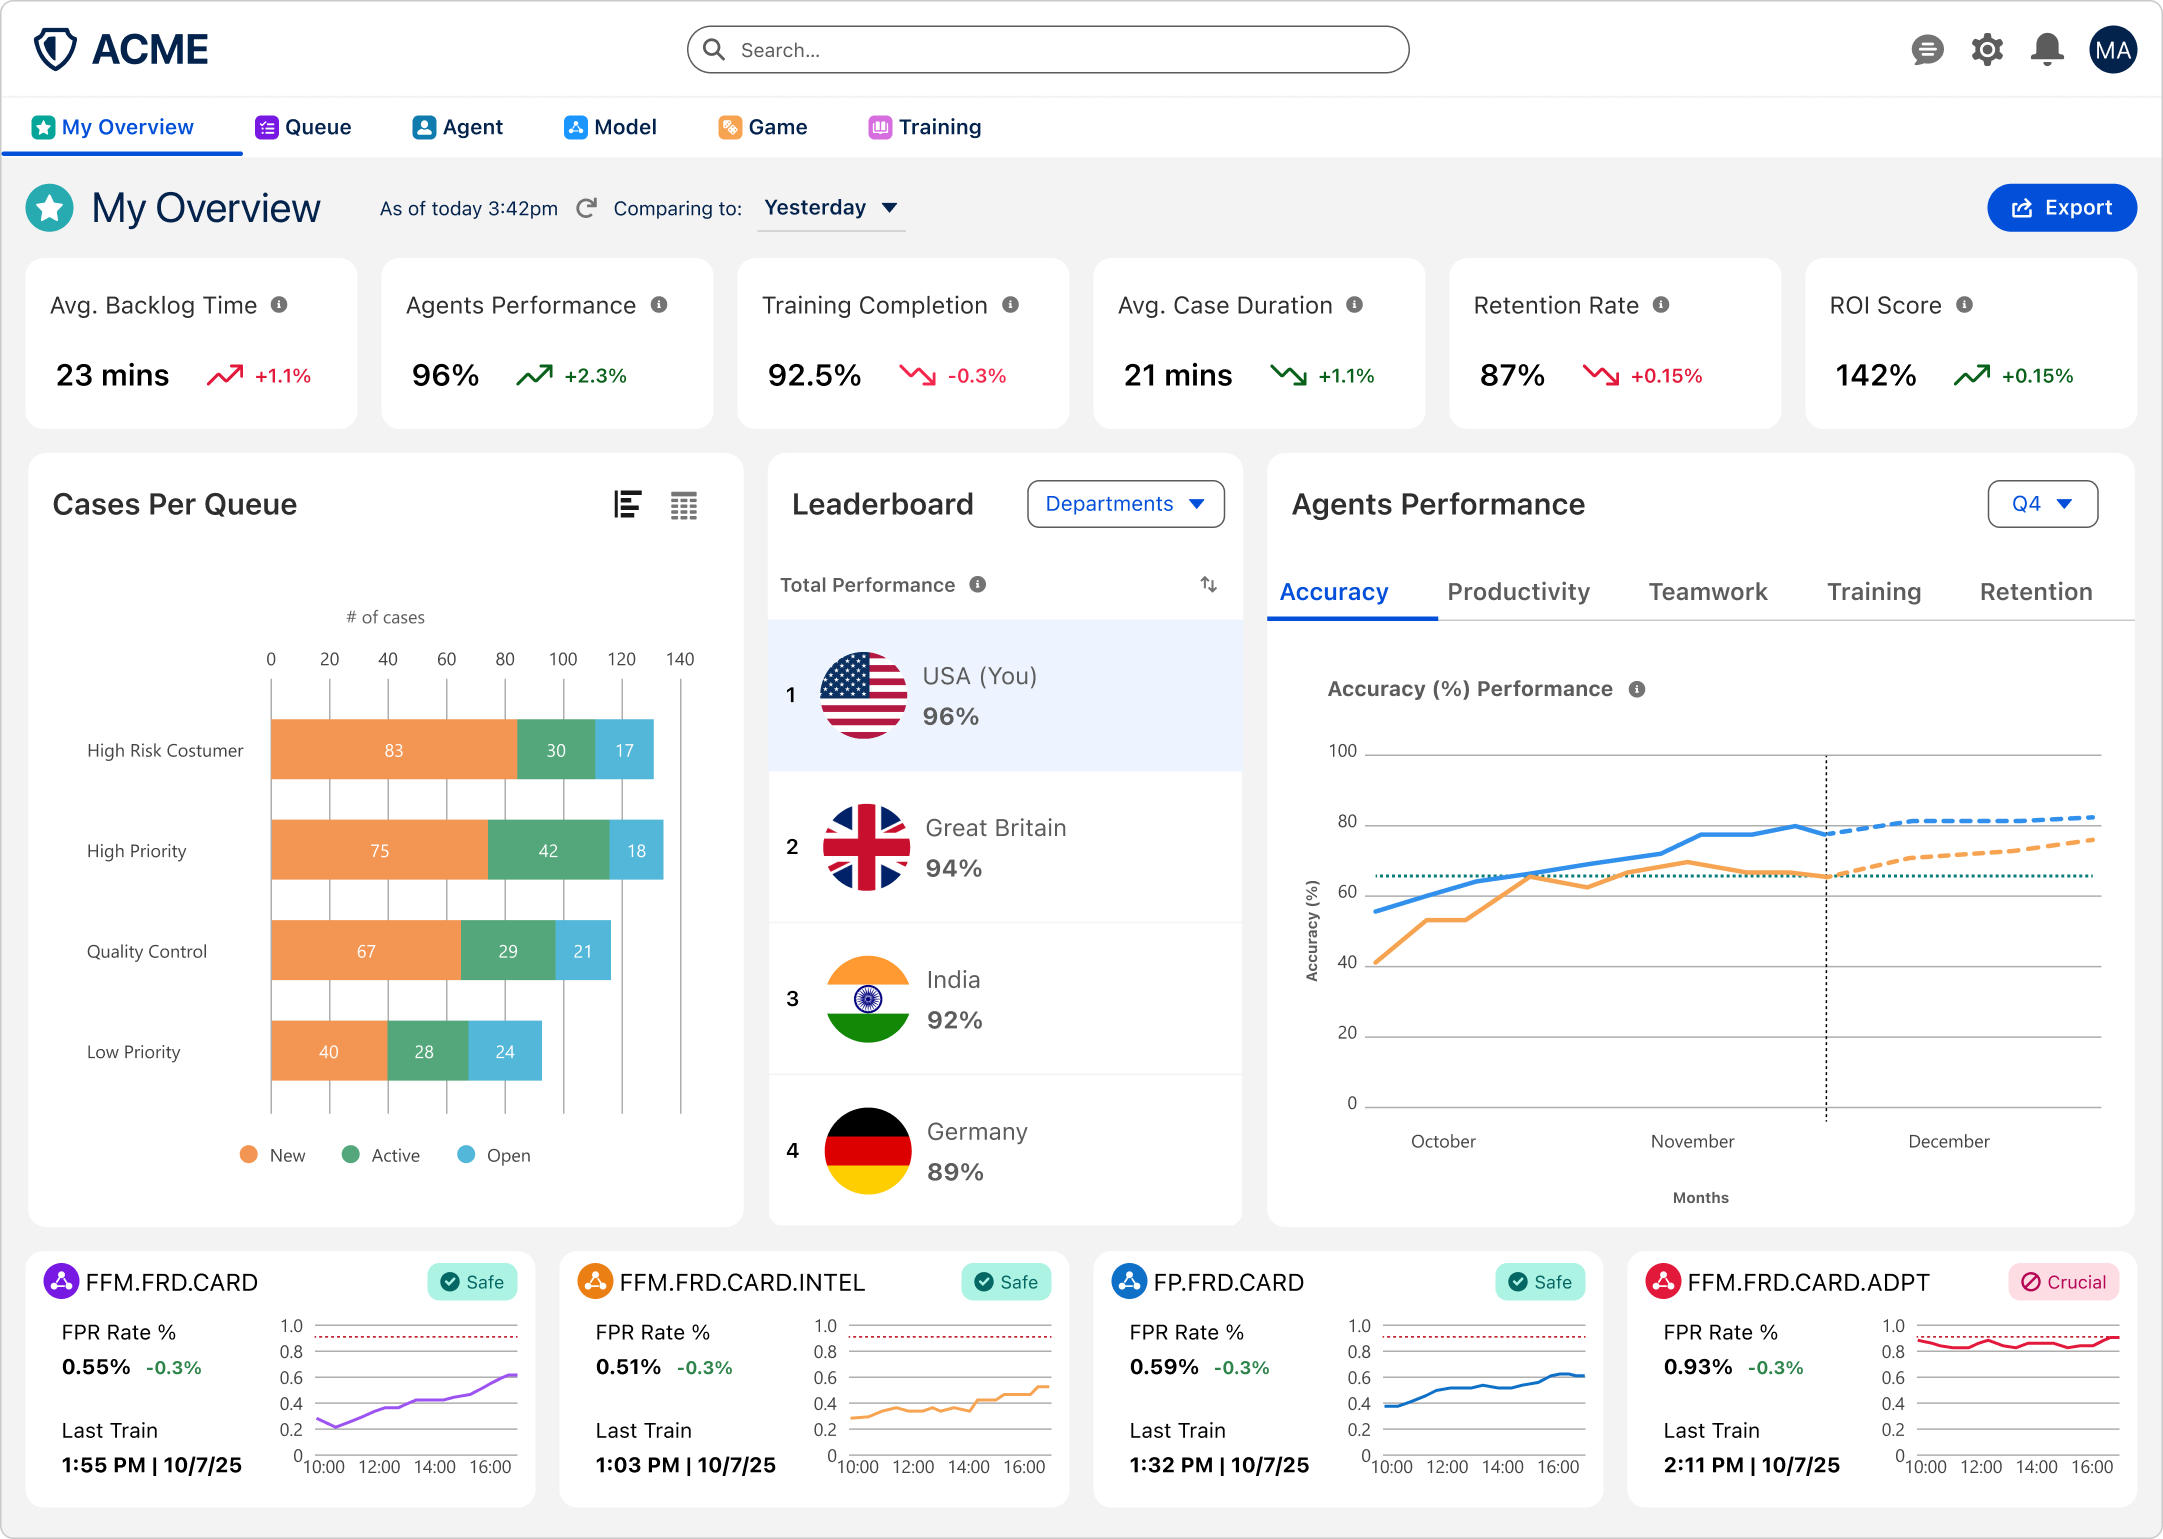Image resolution: width=2163 pixels, height=1539 pixels.
Task: Open the Game tab
Action: [763, 127]
